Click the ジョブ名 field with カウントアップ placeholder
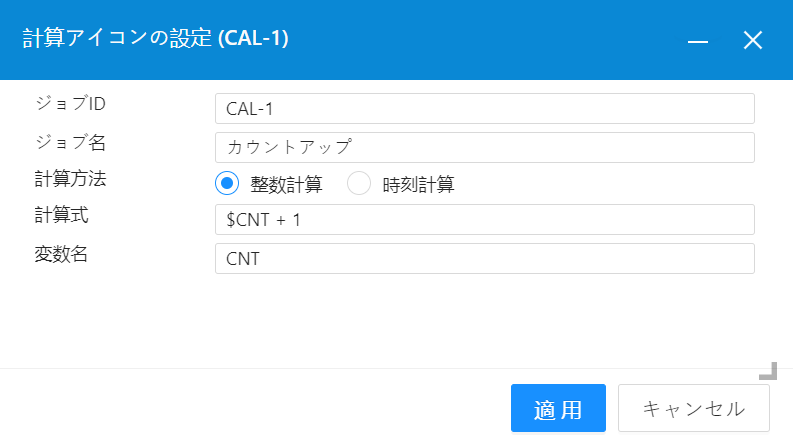 point(484,147)
